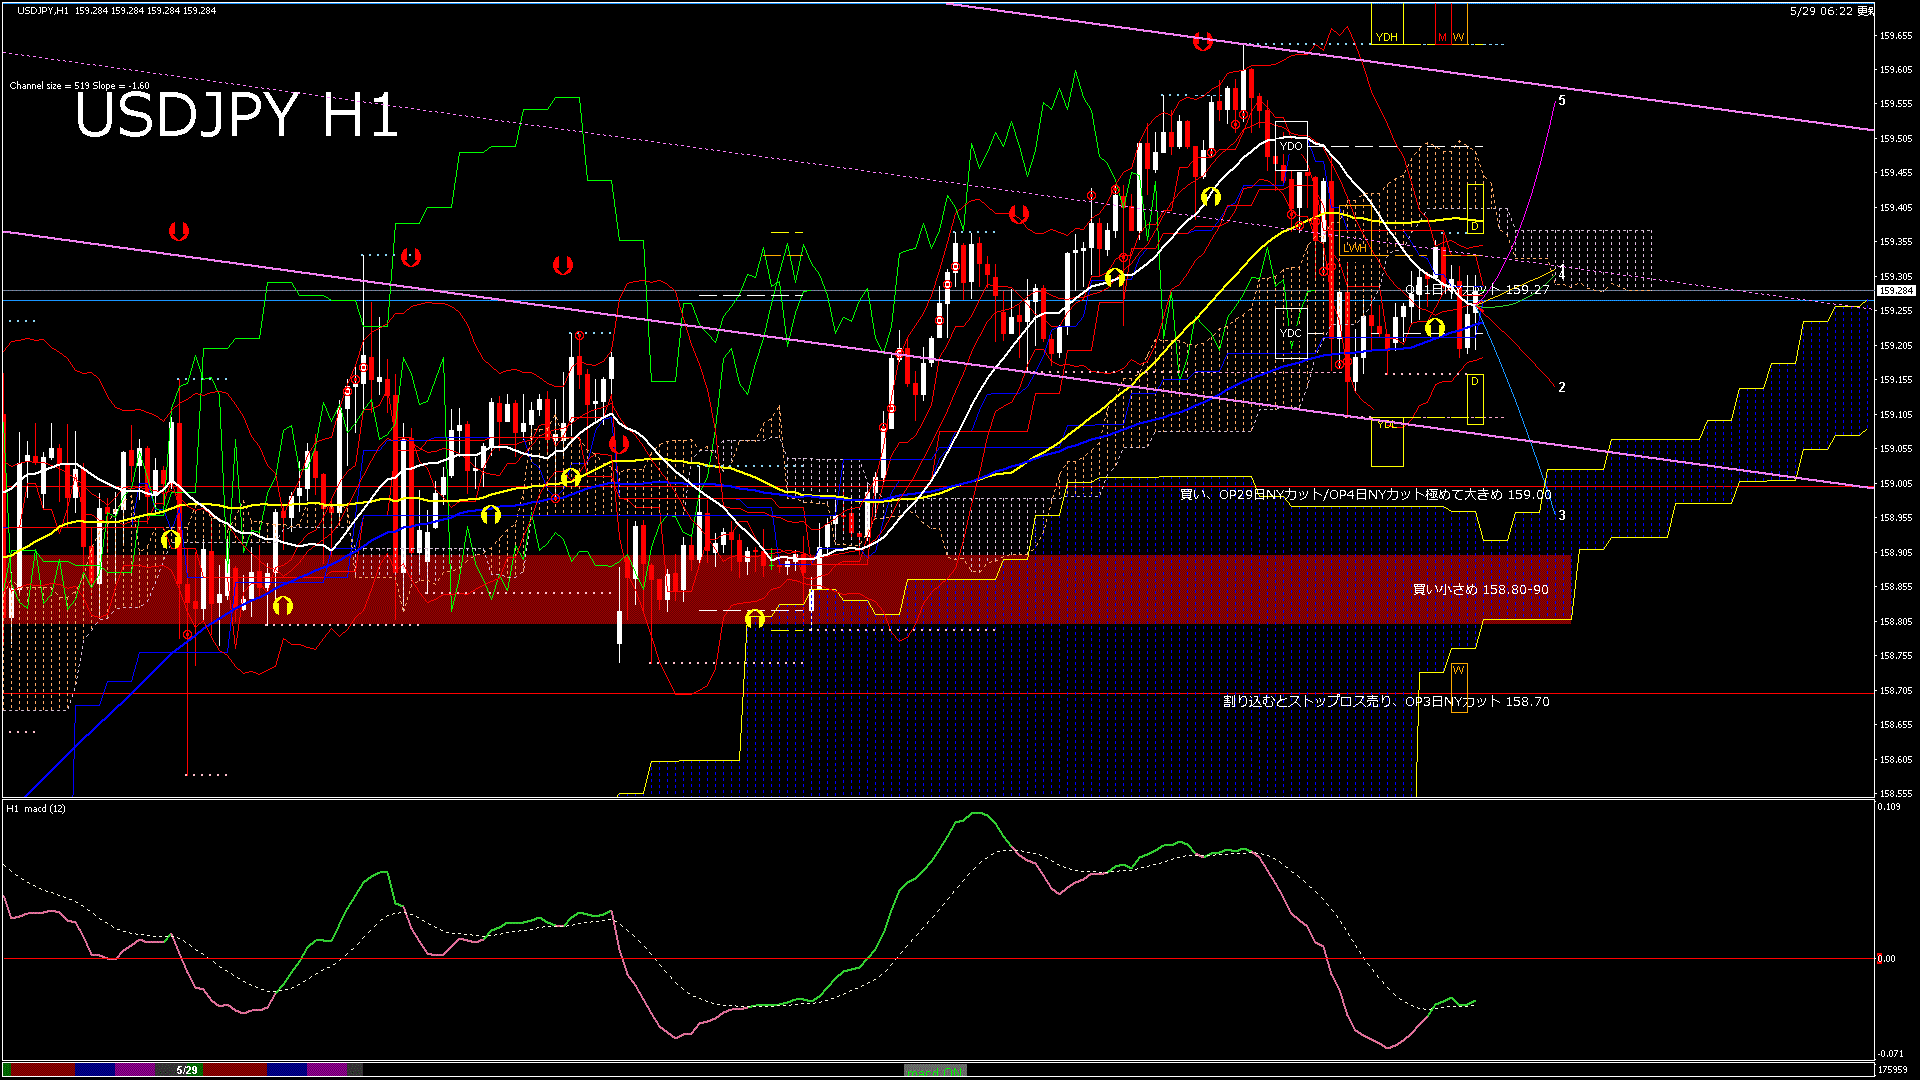Image resolution: width=1920 pixels, height=1080 pixels.
Task: Click the 5/29 date marker in session bar
Action: (x=187, y=1070)
